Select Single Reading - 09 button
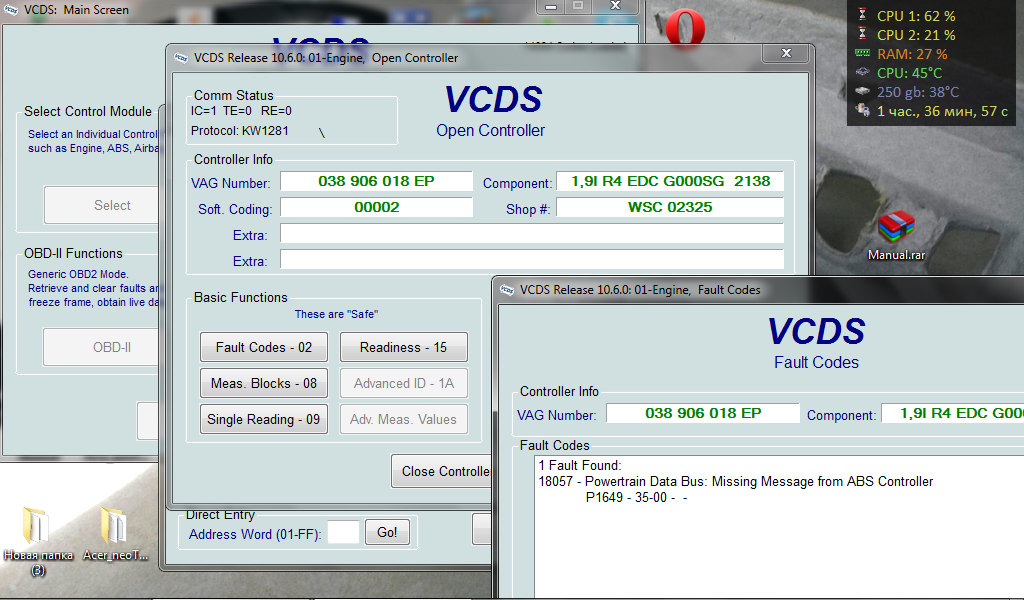Viewport: 1024px width, 600px height. tap(264, 419)
